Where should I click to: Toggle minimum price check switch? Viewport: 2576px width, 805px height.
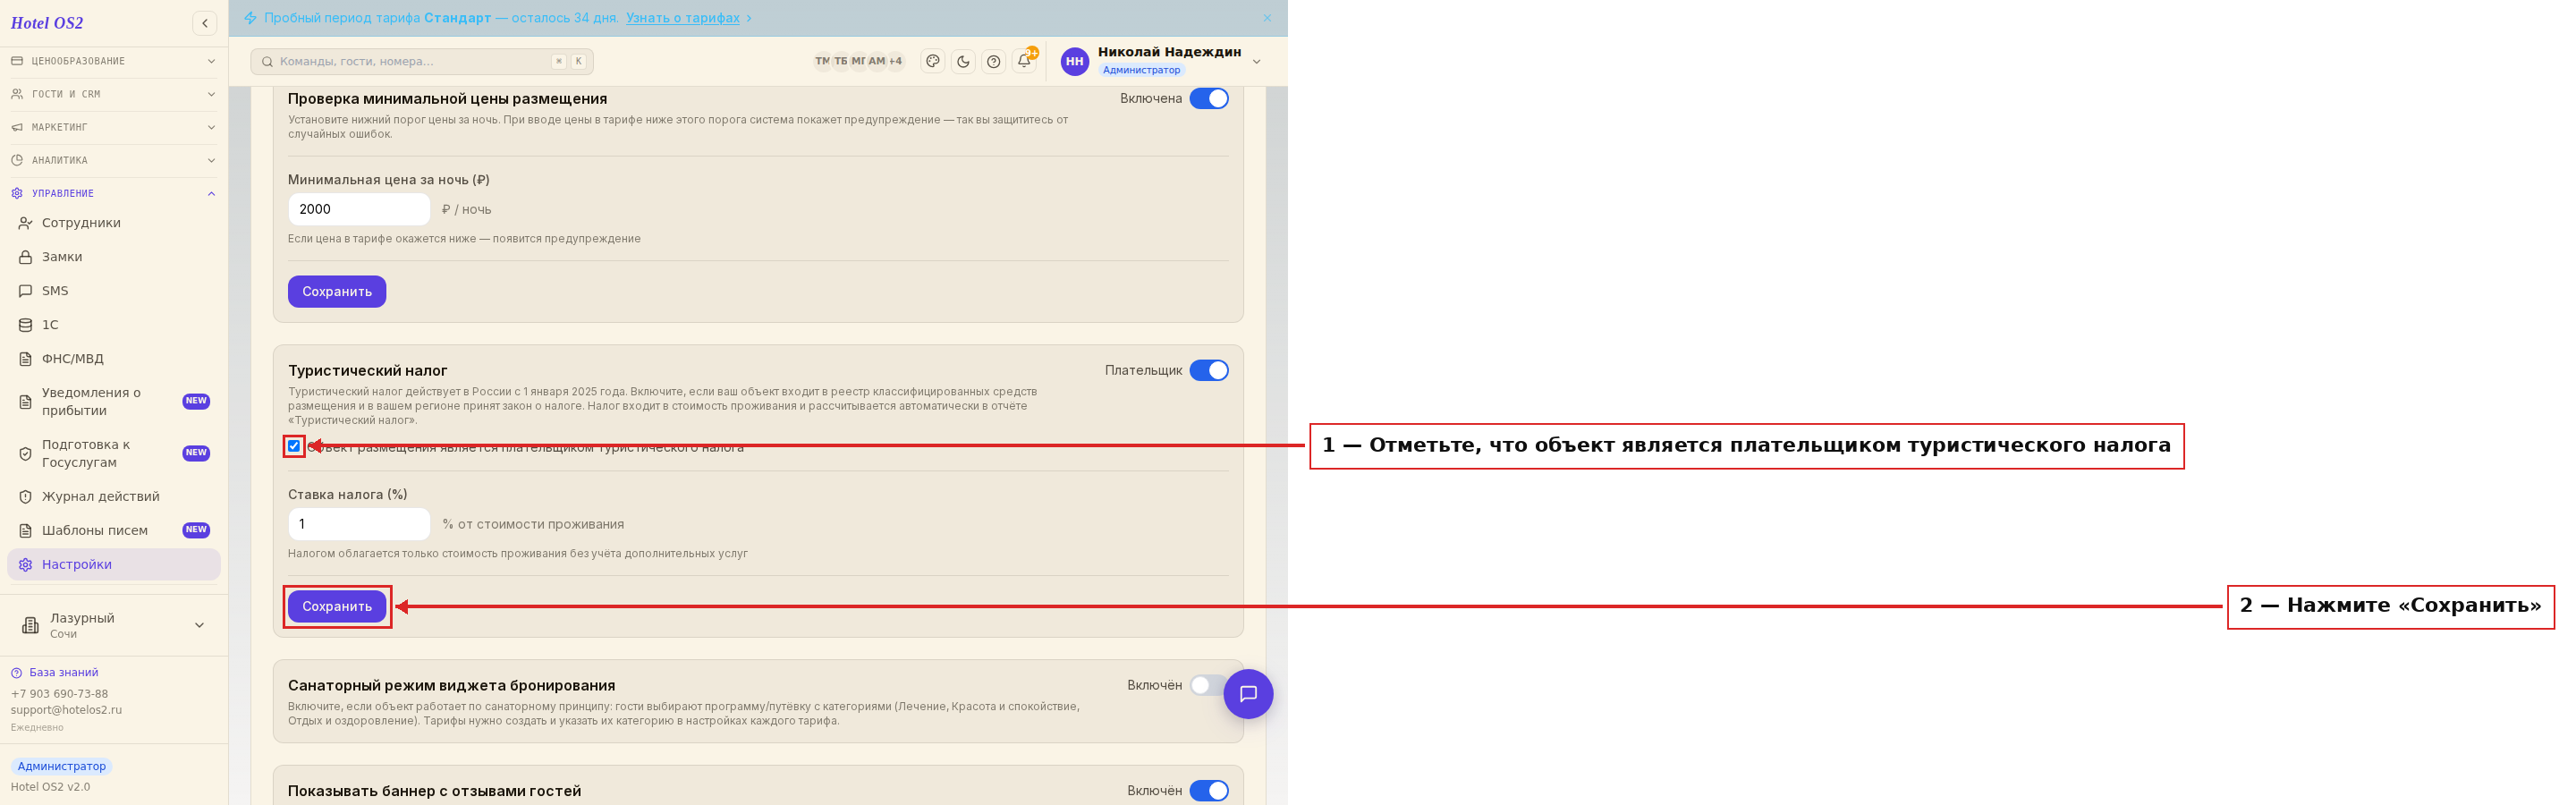1209,98
